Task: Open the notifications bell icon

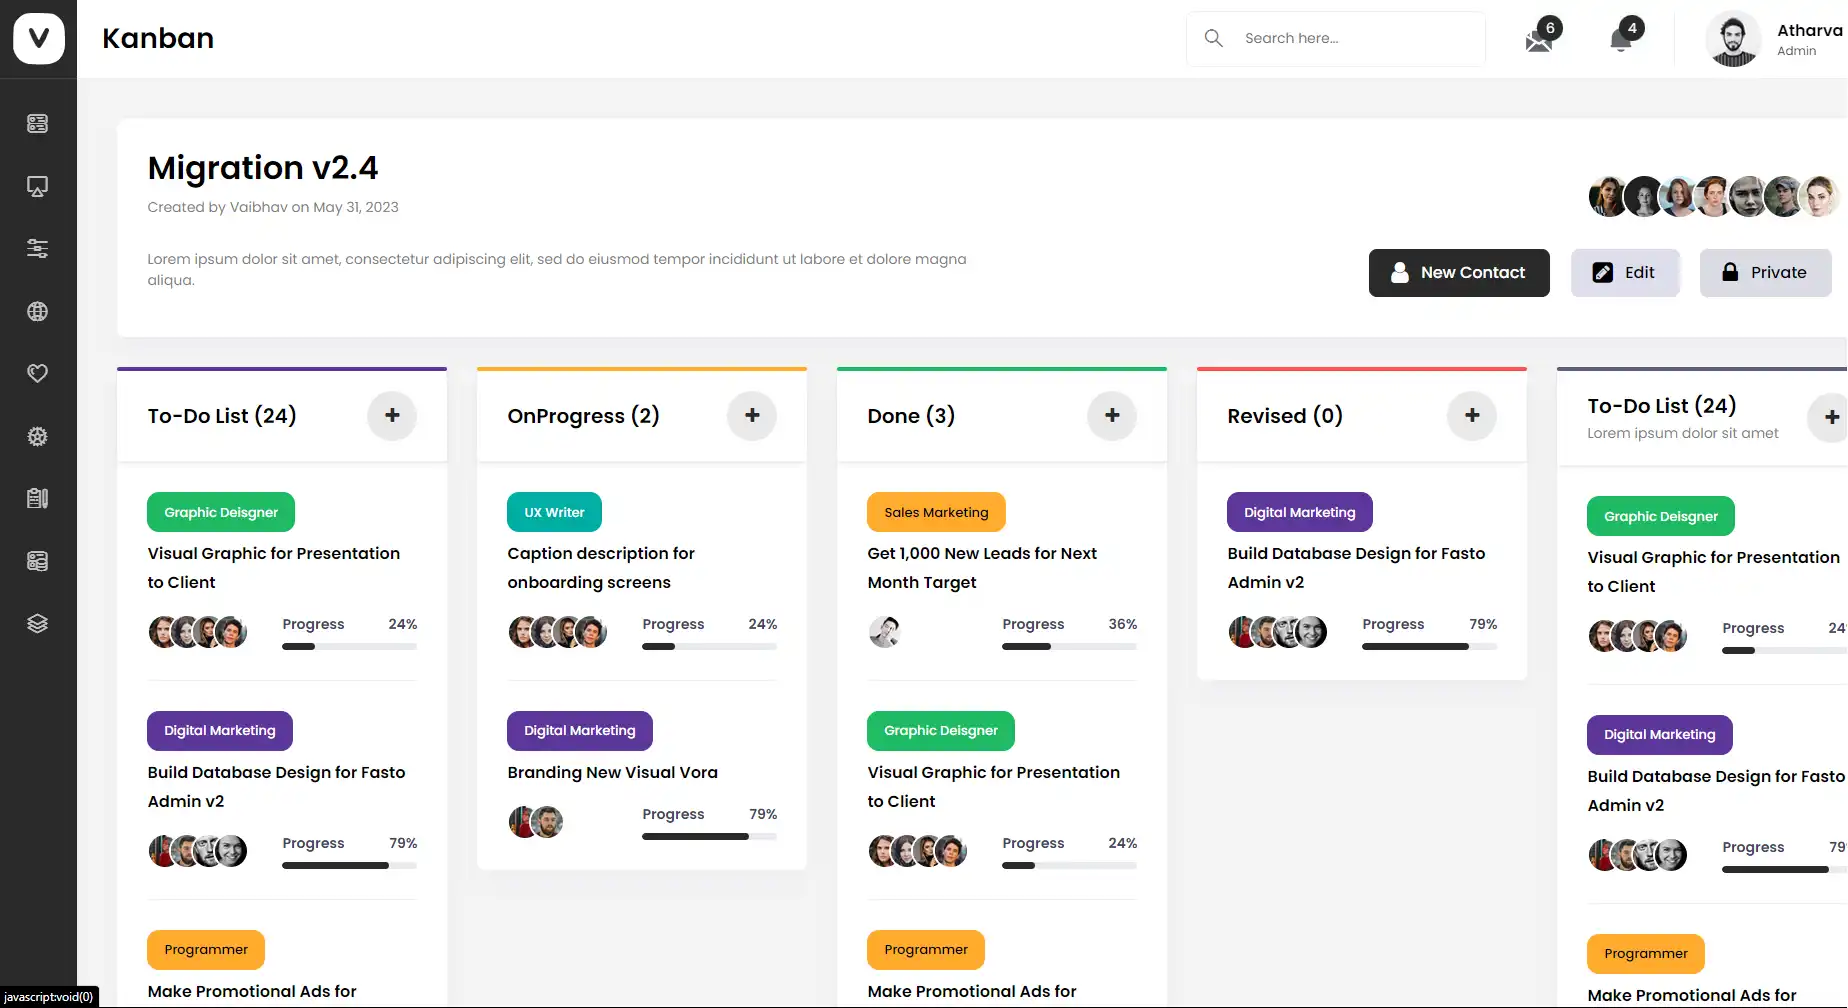Action: coord(1621,40)
